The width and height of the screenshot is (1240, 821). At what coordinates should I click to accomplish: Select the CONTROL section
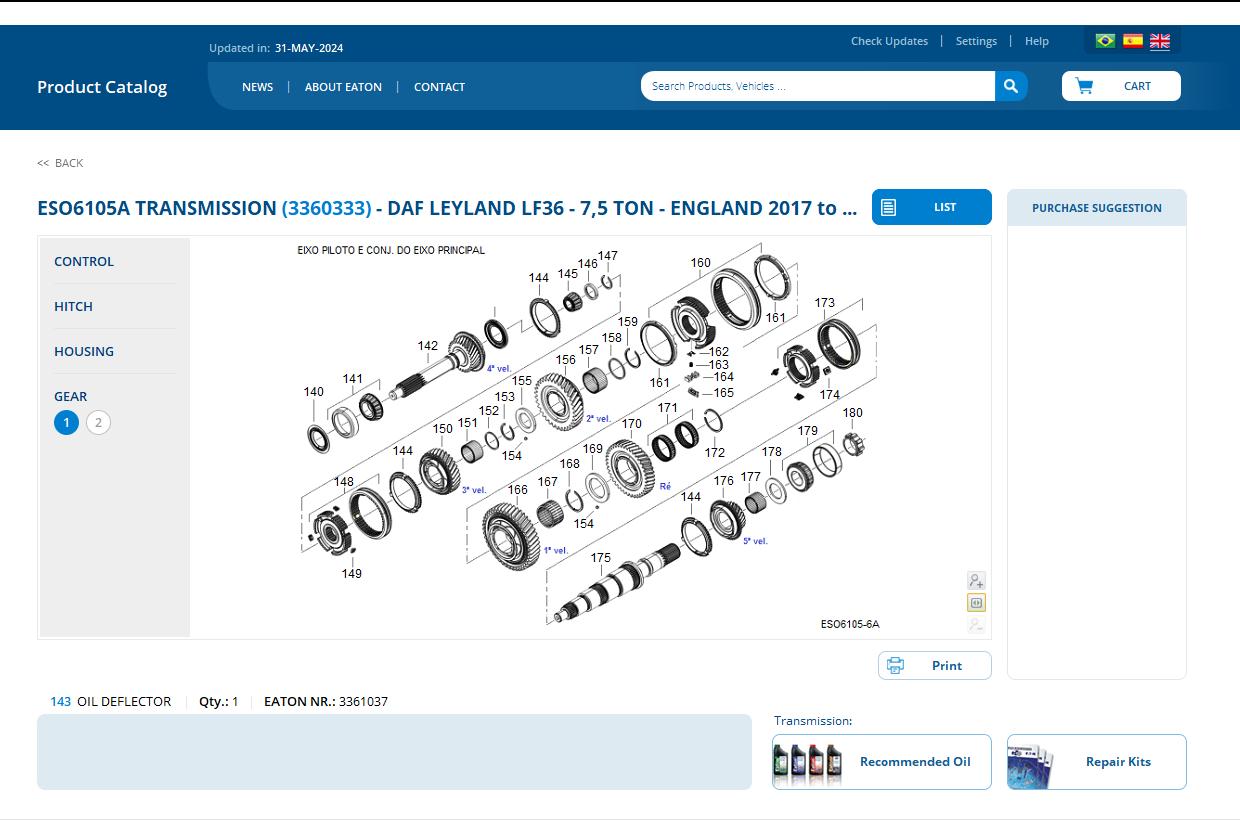coord(84,261)
